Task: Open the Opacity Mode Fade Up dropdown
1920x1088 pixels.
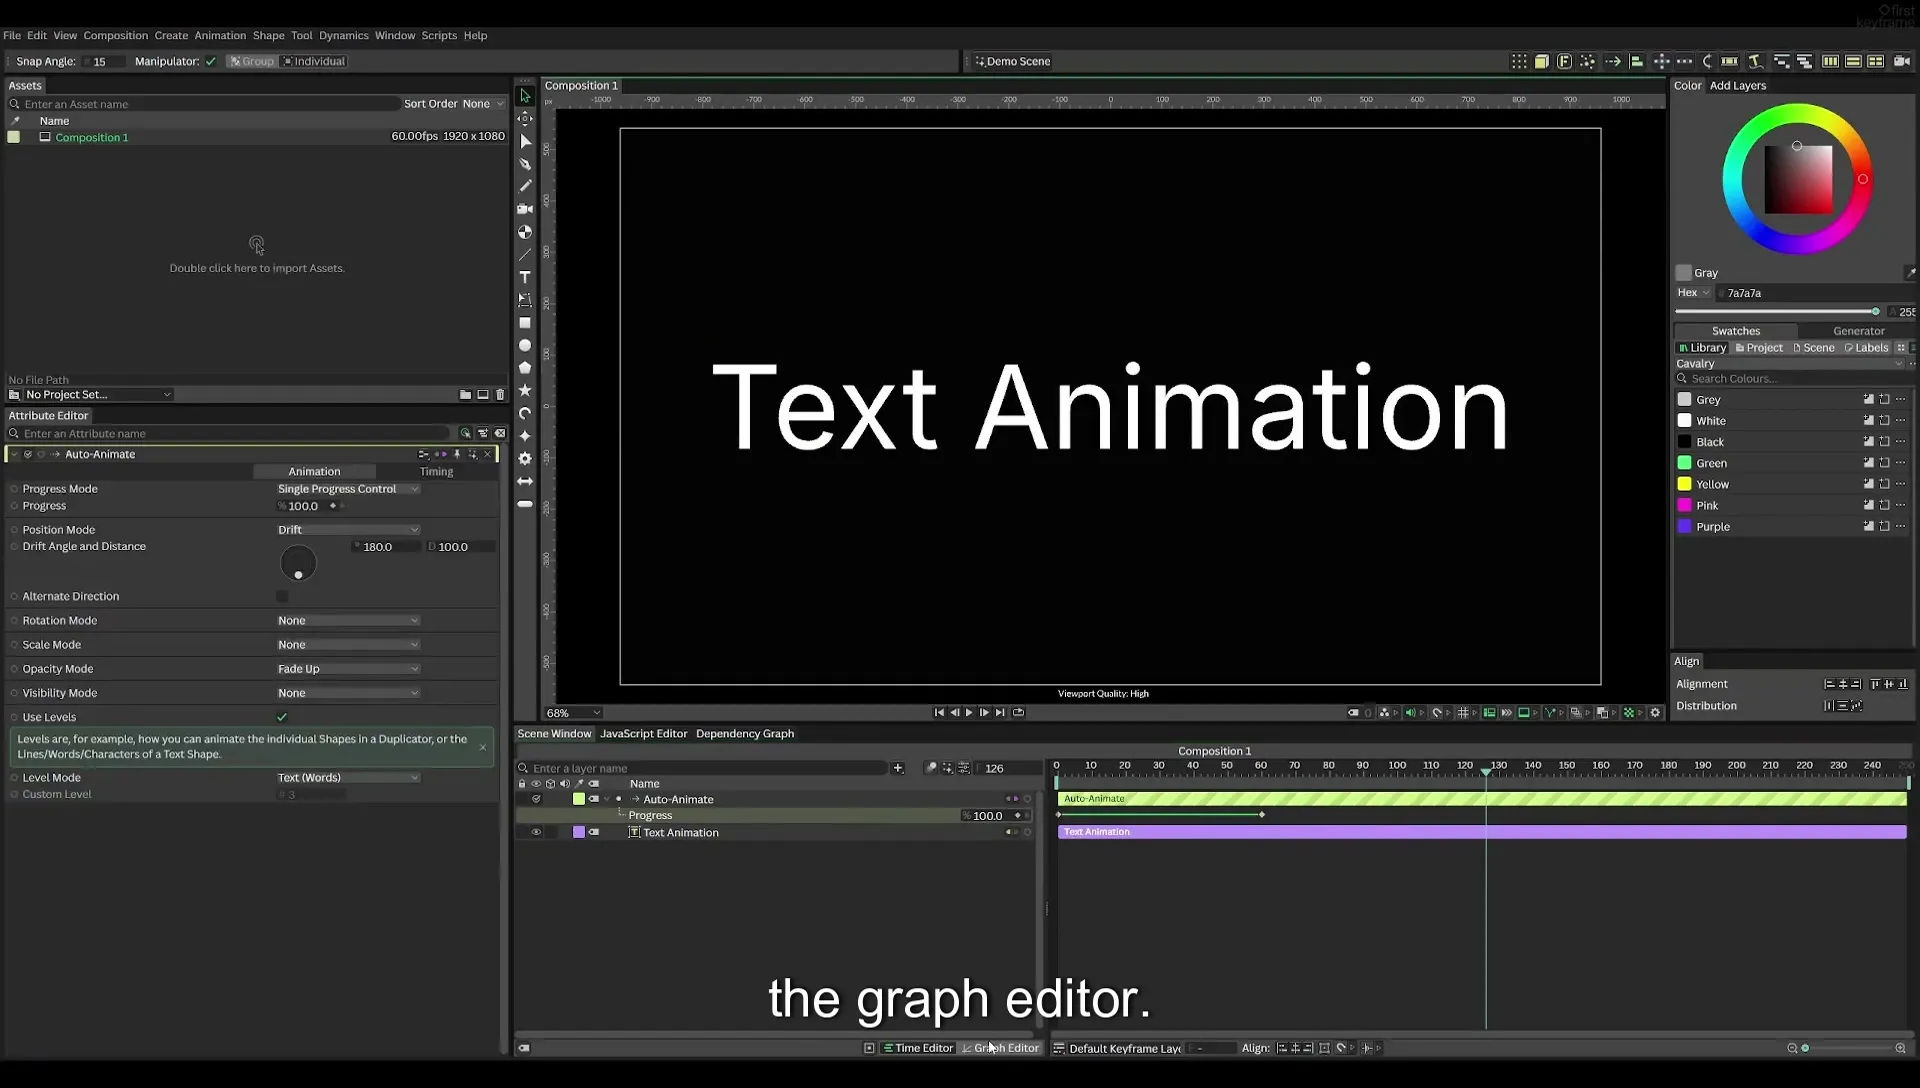Action: [x=348, y=669]
